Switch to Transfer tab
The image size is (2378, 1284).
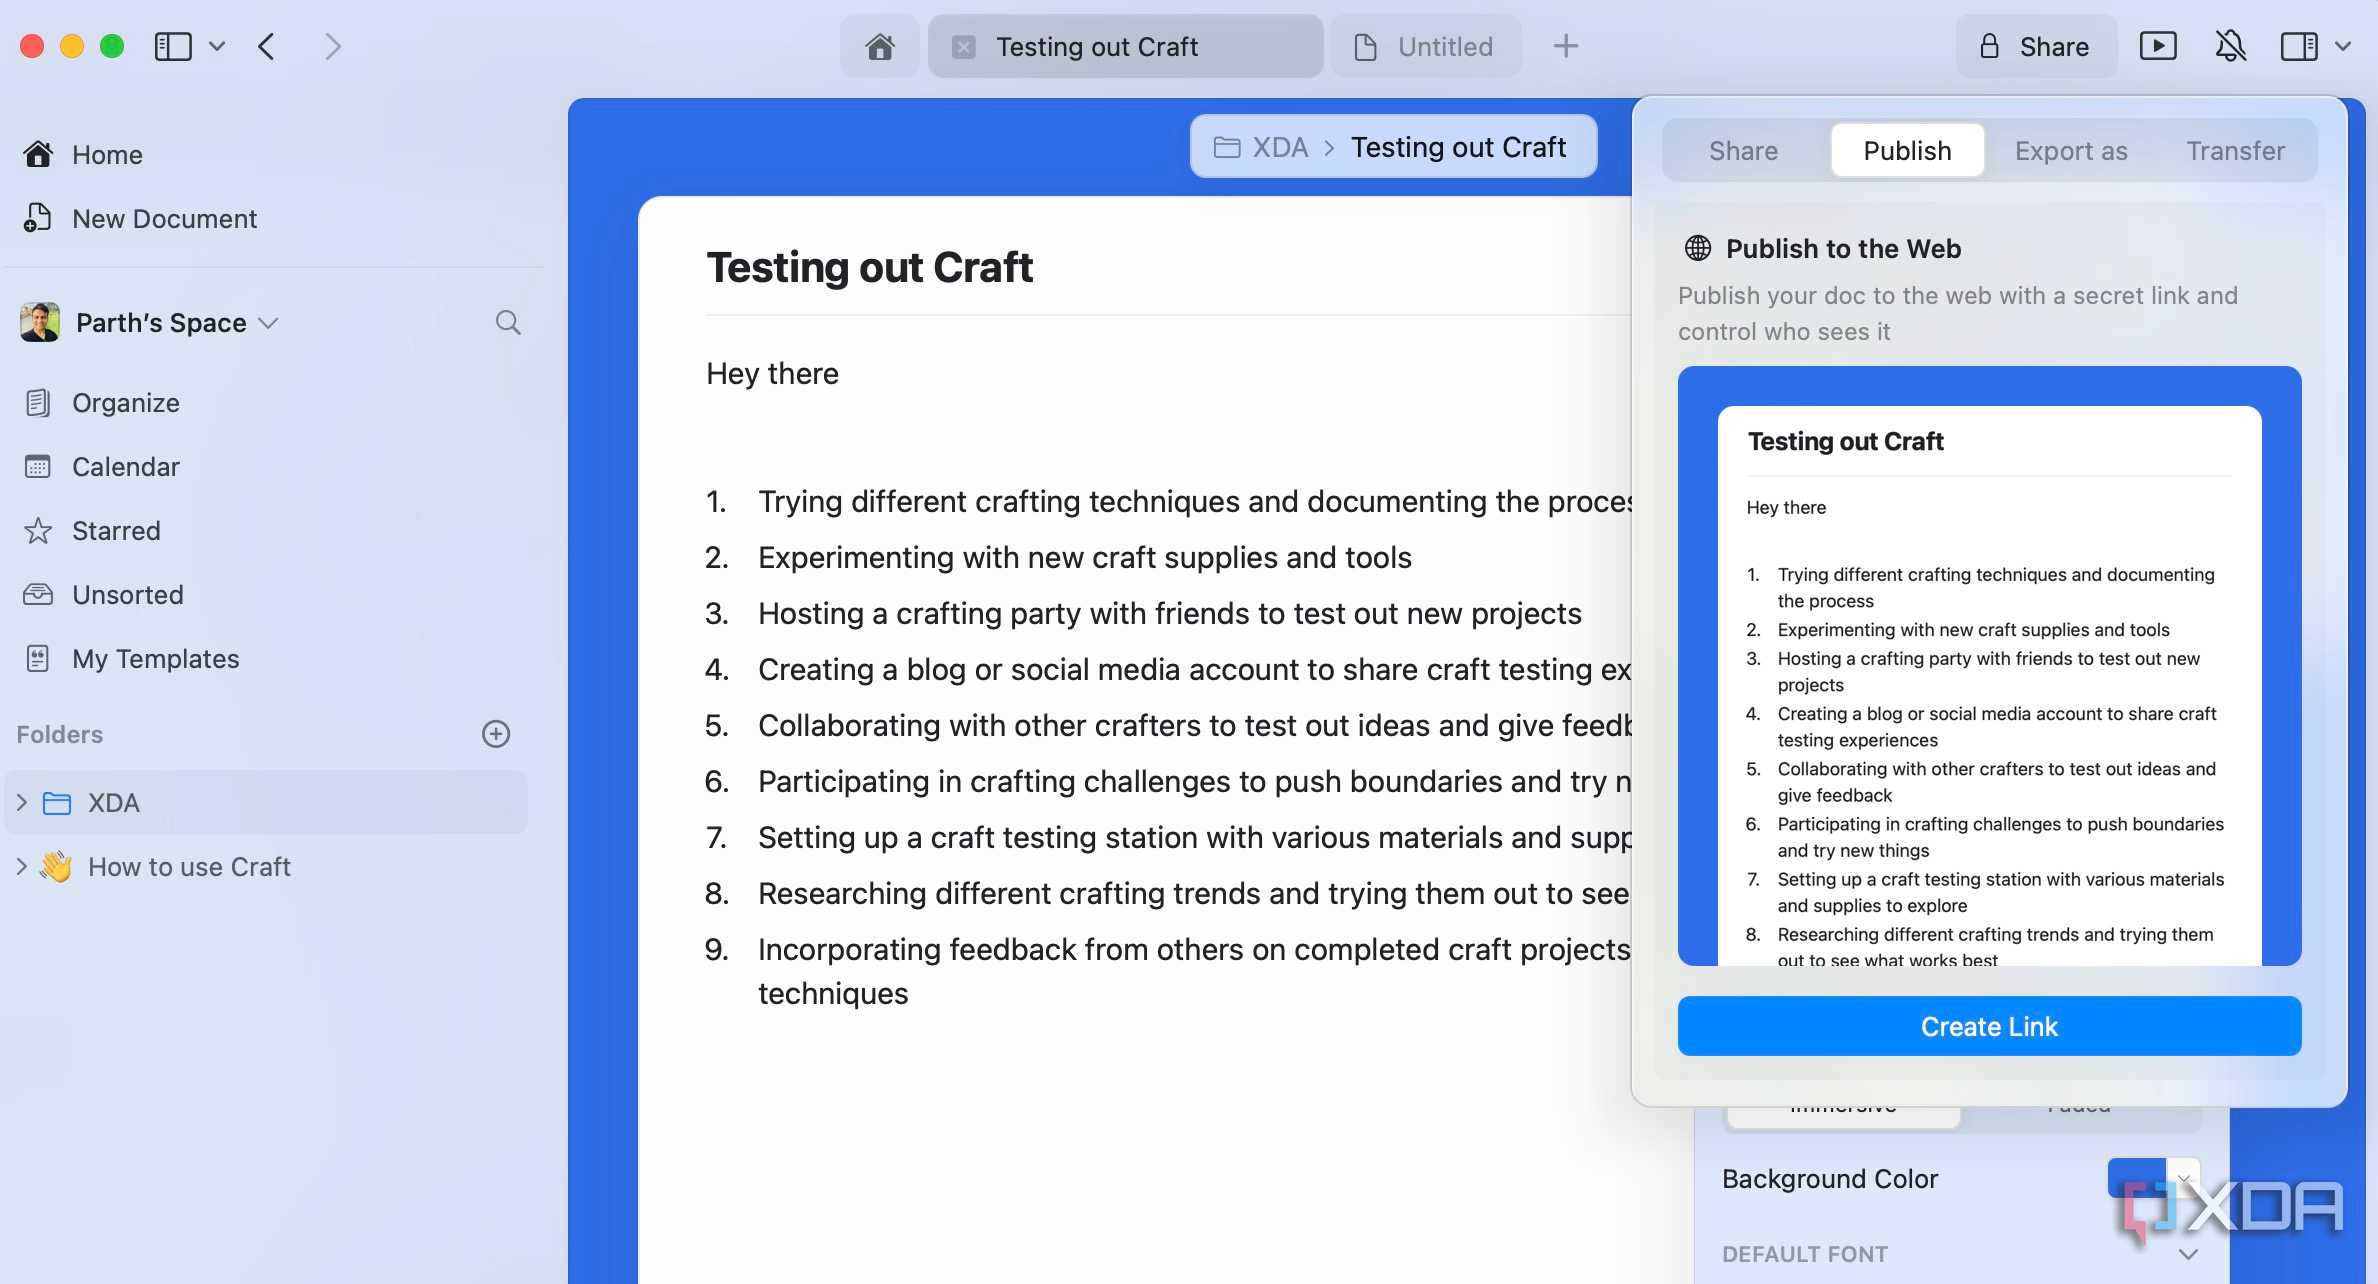pos(2235,150)
